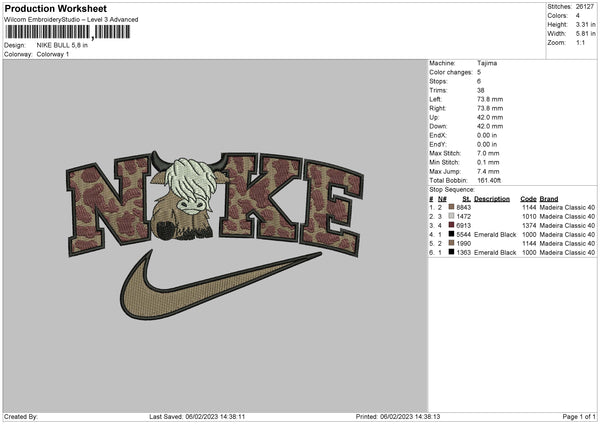Viewport: 600px width, 424px height.
Task: Click the Max Jump value 7.4 mm
Action: [x=488, y=171]
